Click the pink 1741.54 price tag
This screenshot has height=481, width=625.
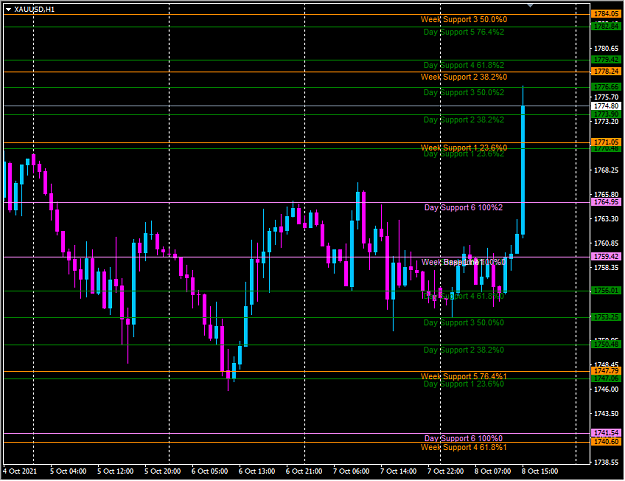point(606,433)
